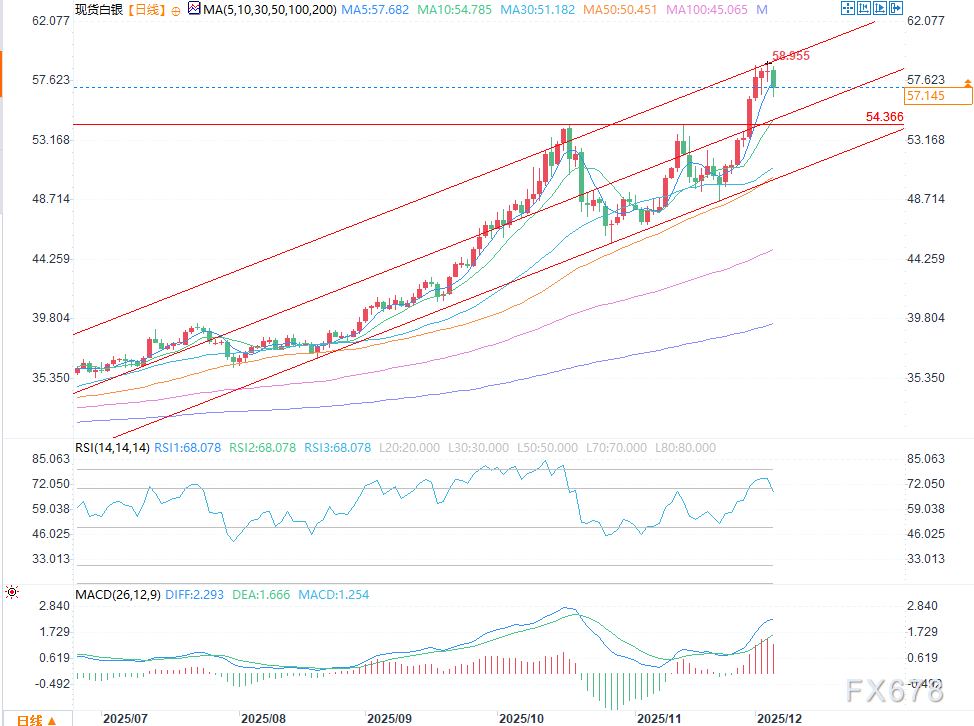
Task: Select the 57.145 current price tag
Action: tap(938, 96)
